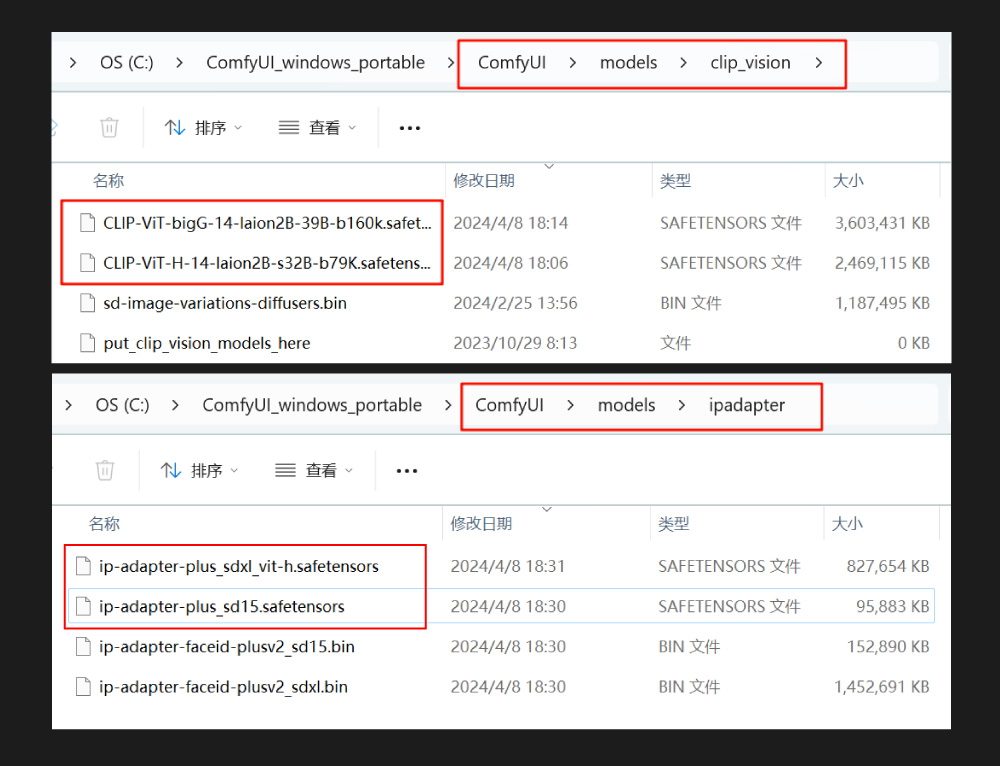The image size is (1000, 766).
Task: Open the more options ellipsis in ipadapter window
Action: [x=407, y=471]
